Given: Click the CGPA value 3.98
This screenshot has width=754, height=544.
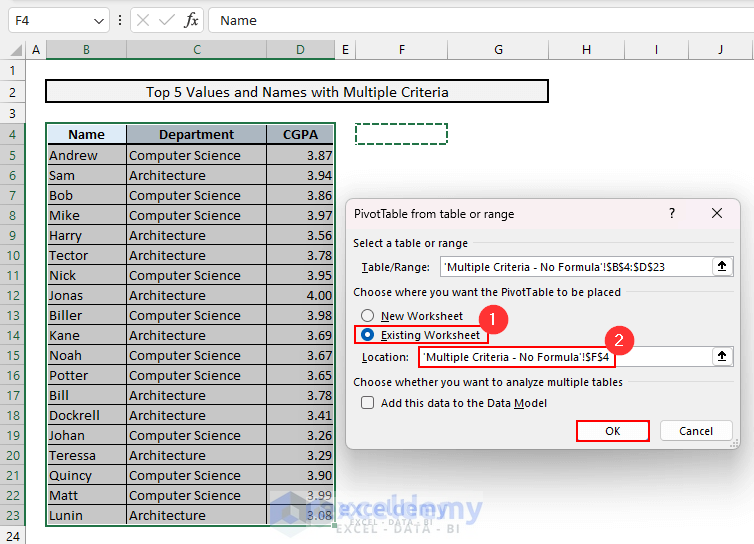Looking at the screenshot, I should click(x=300, y=316).
